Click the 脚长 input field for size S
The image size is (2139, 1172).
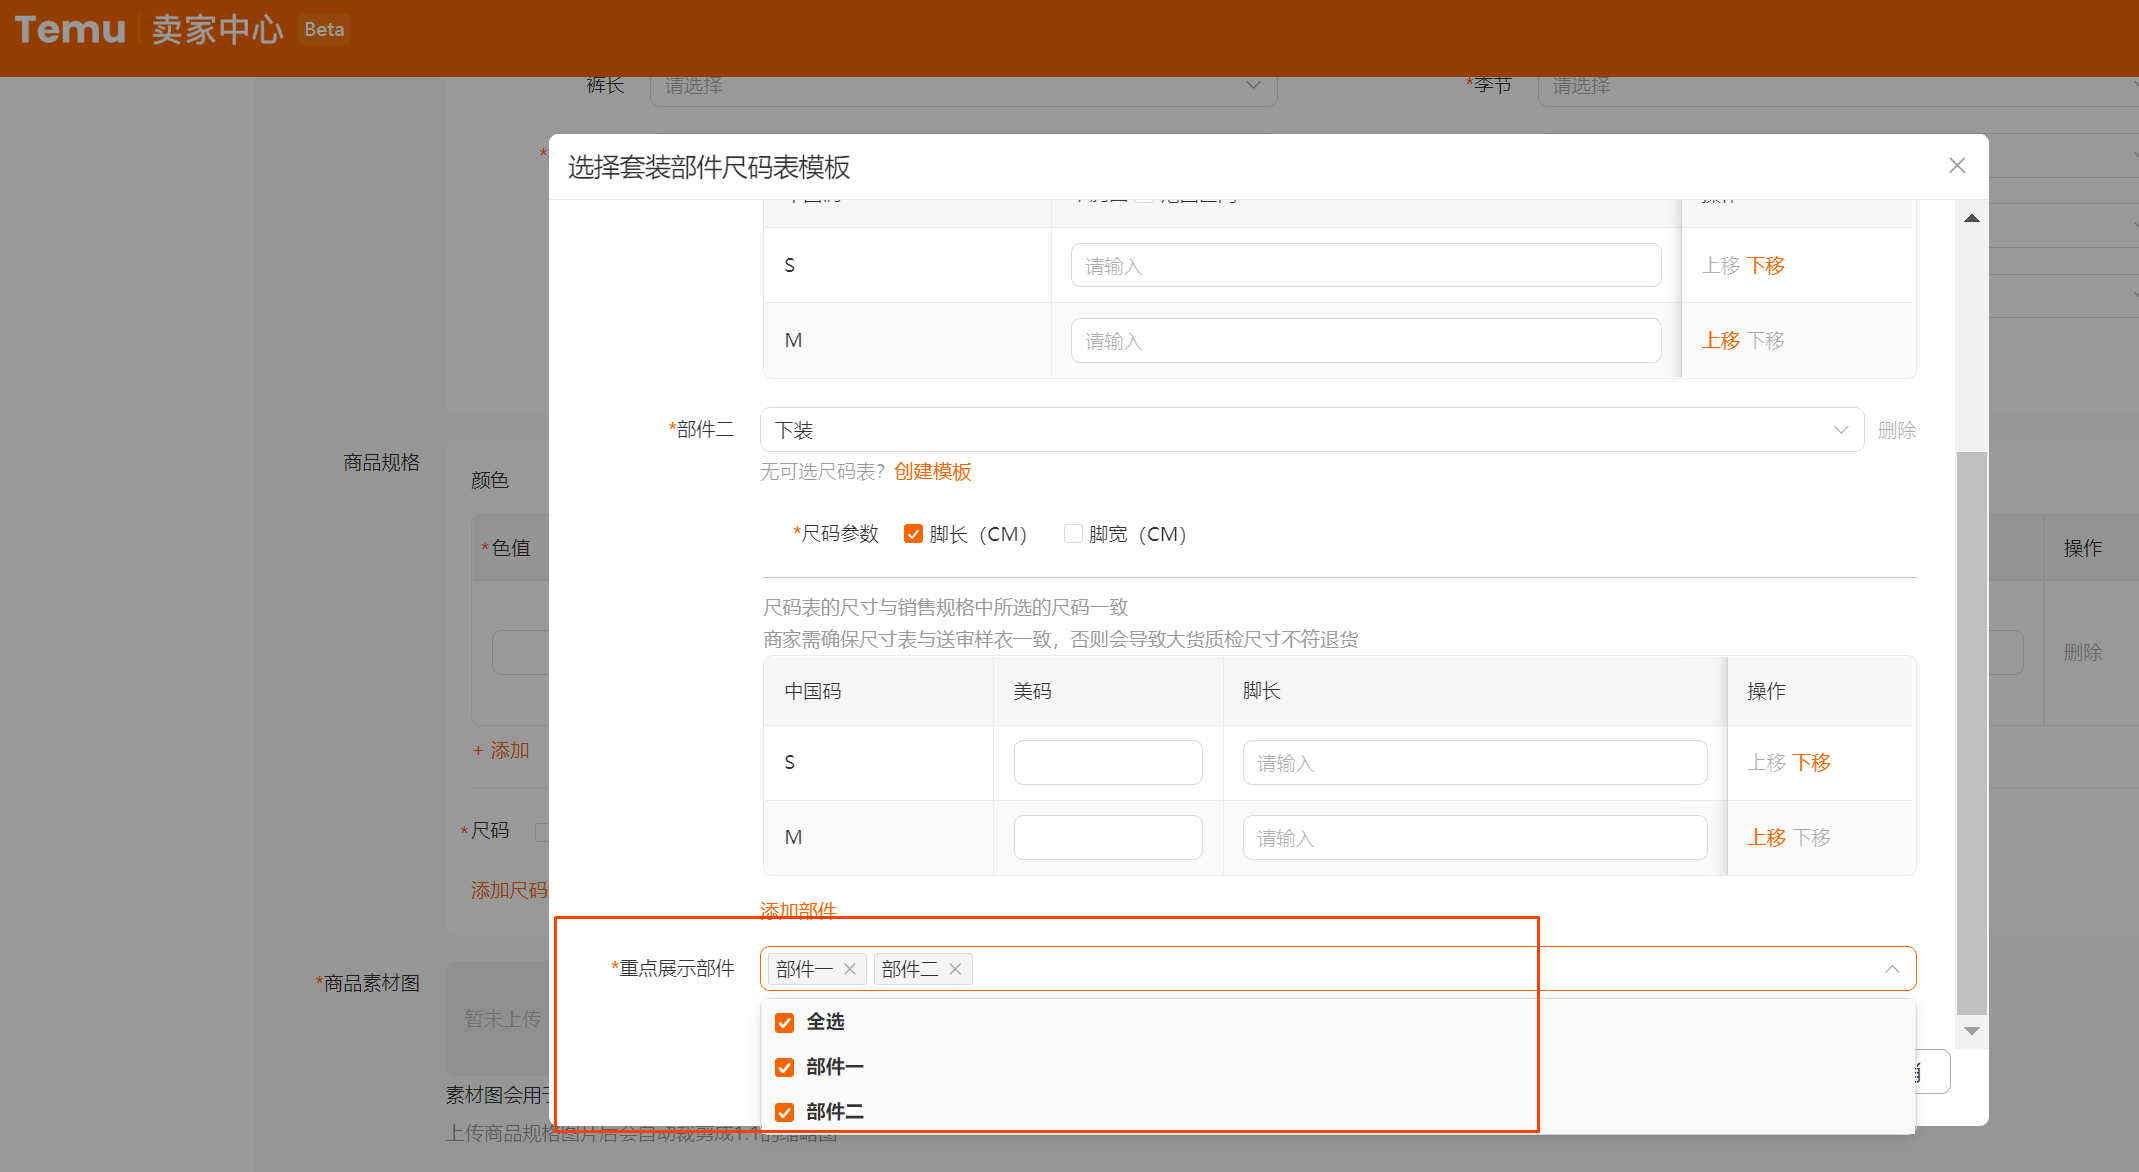click(x=1473, y=762)
